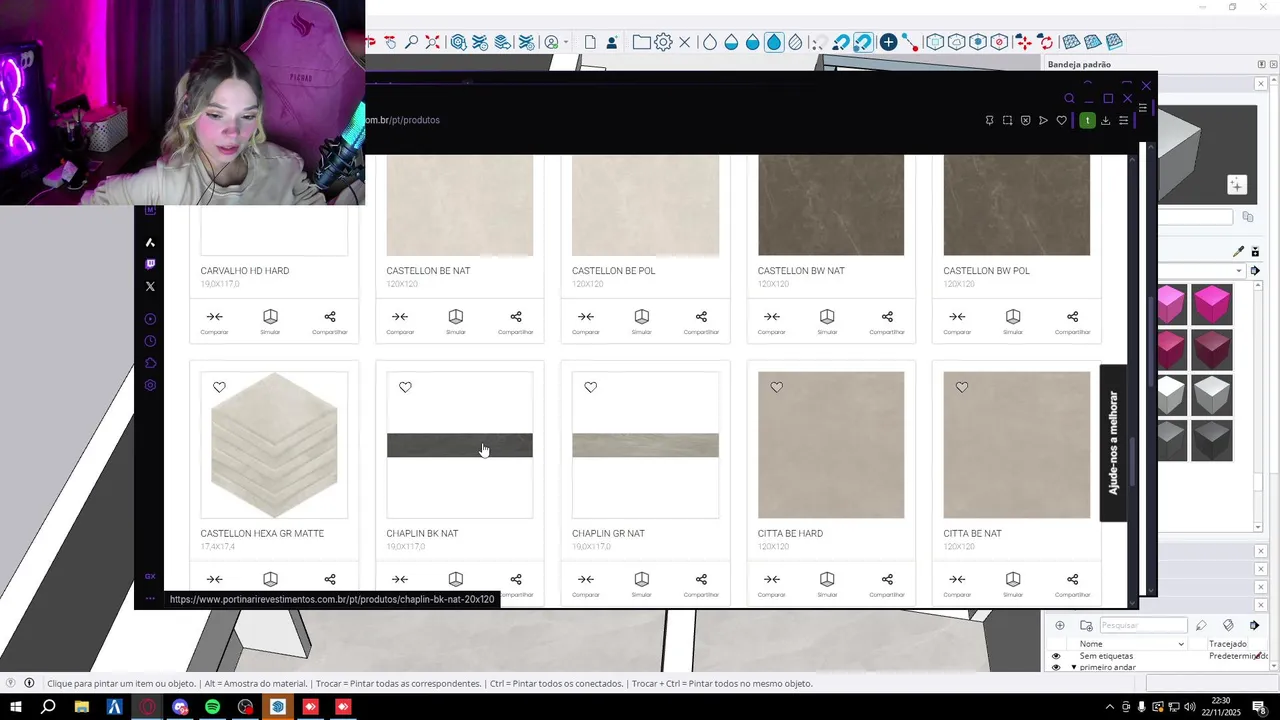This screenshot has height=720, width=1280.
Task: Add a new tag with plus icon
Action: [x=1060, y=626]
